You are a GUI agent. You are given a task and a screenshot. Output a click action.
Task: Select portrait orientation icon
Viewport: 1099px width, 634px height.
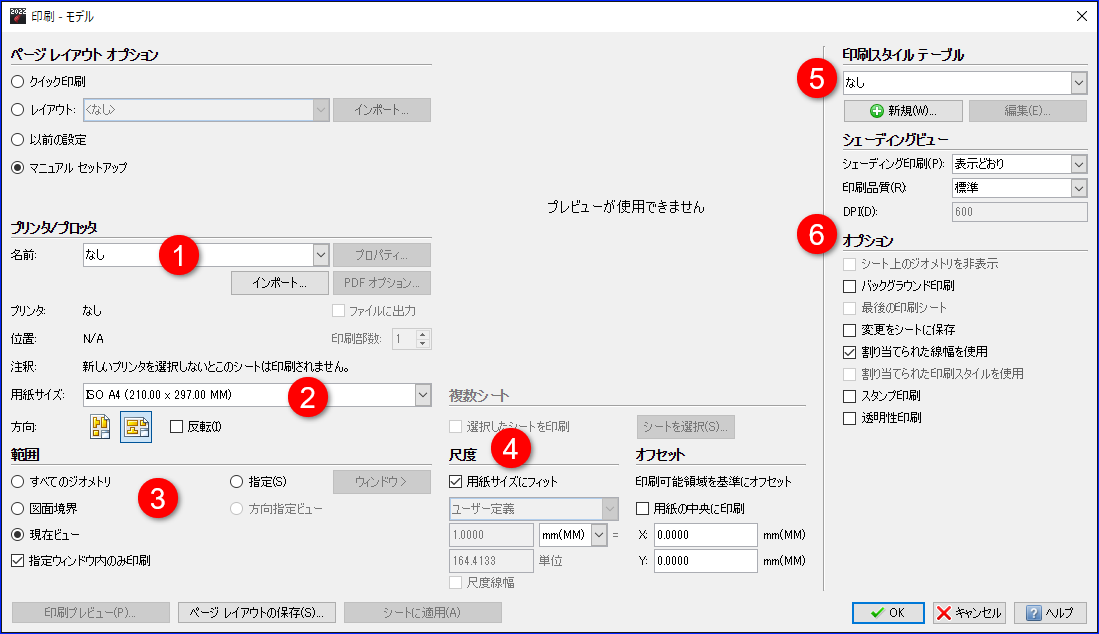[x=100, y=427]
